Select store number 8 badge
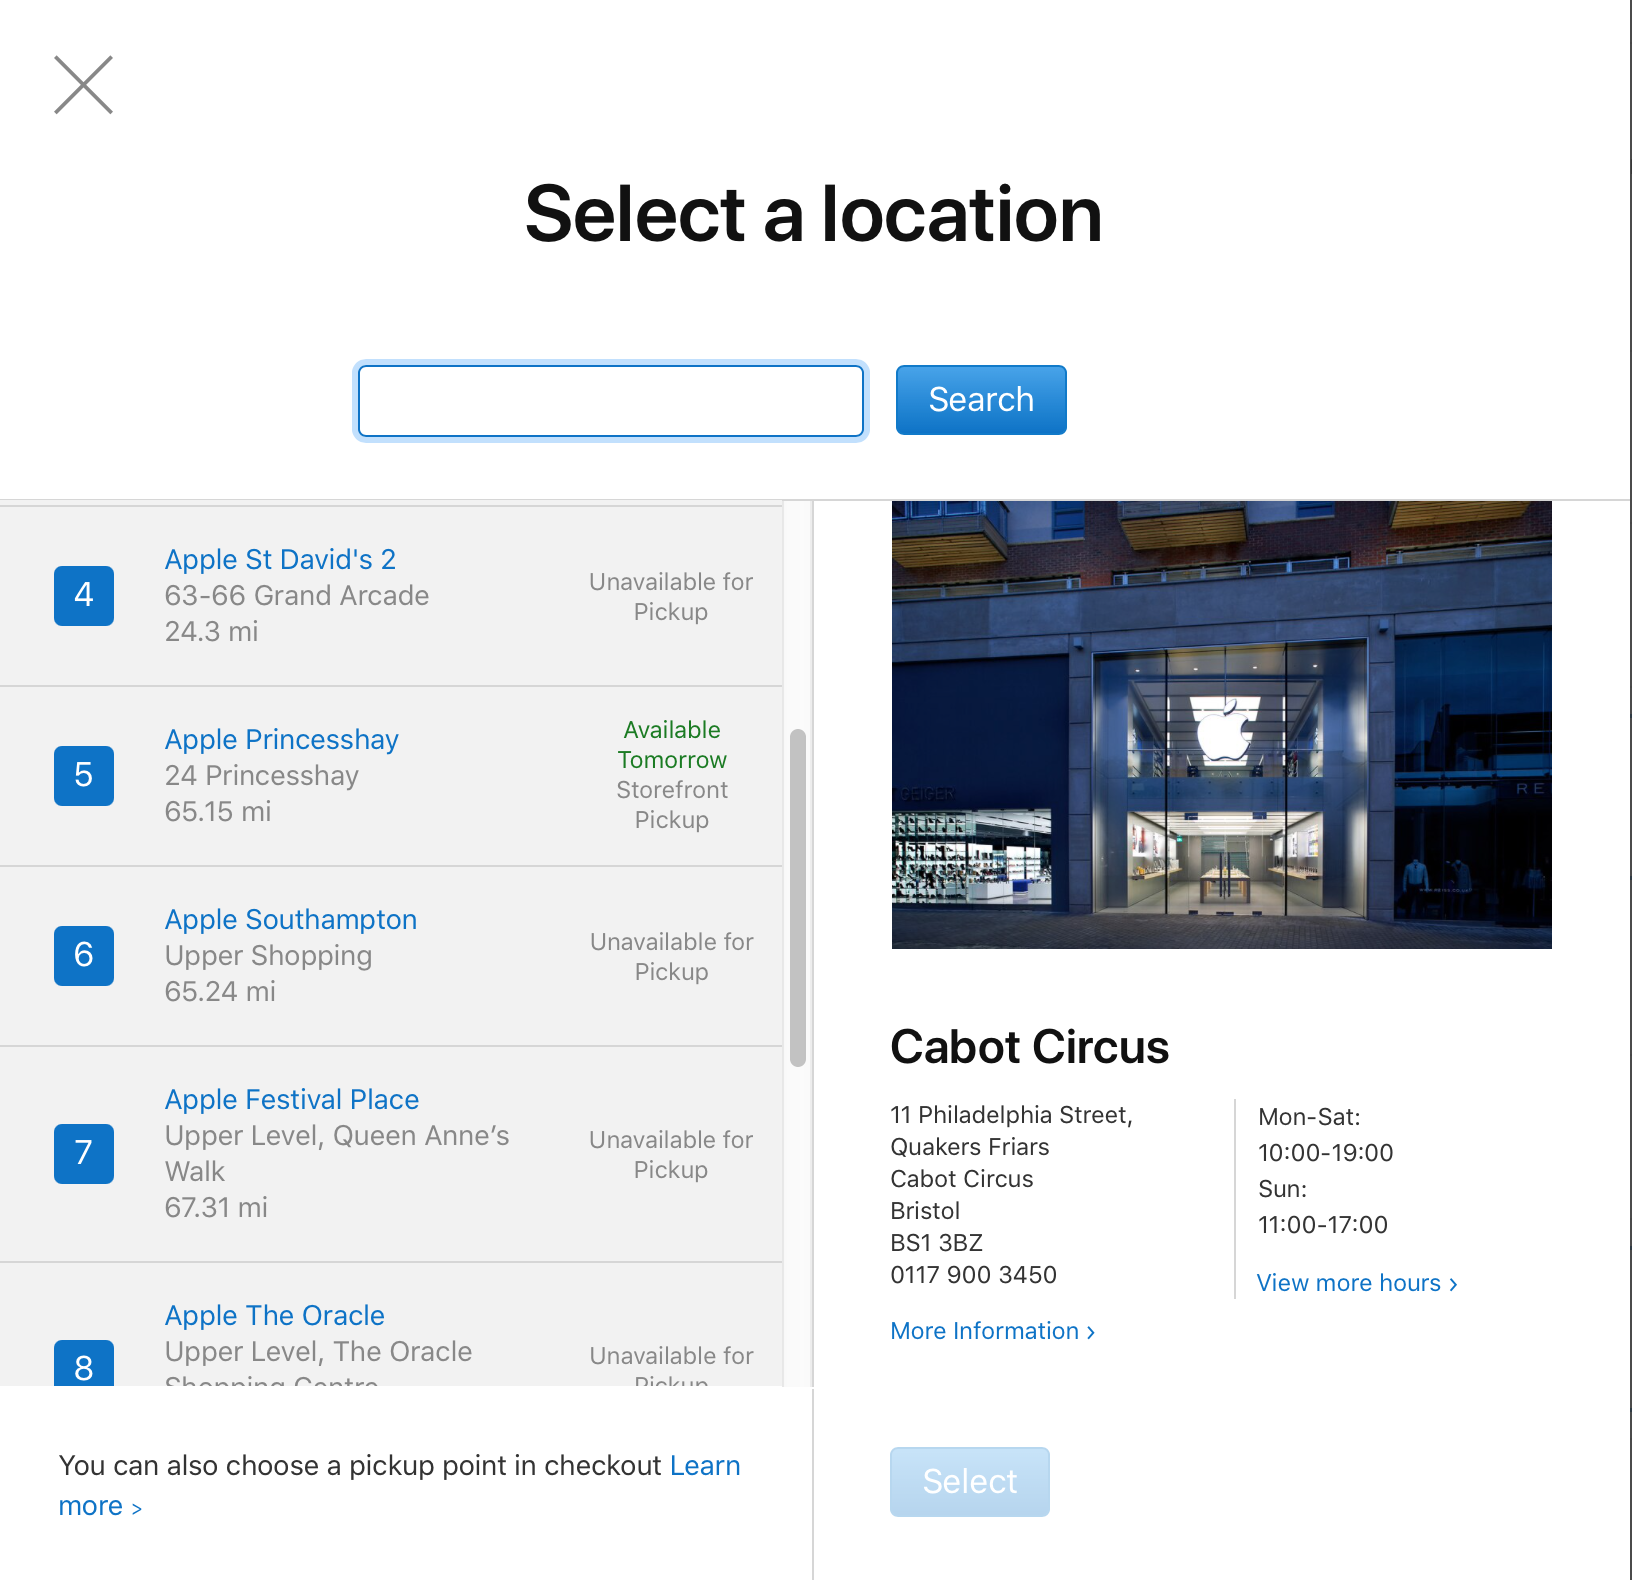 point(84,1363)
